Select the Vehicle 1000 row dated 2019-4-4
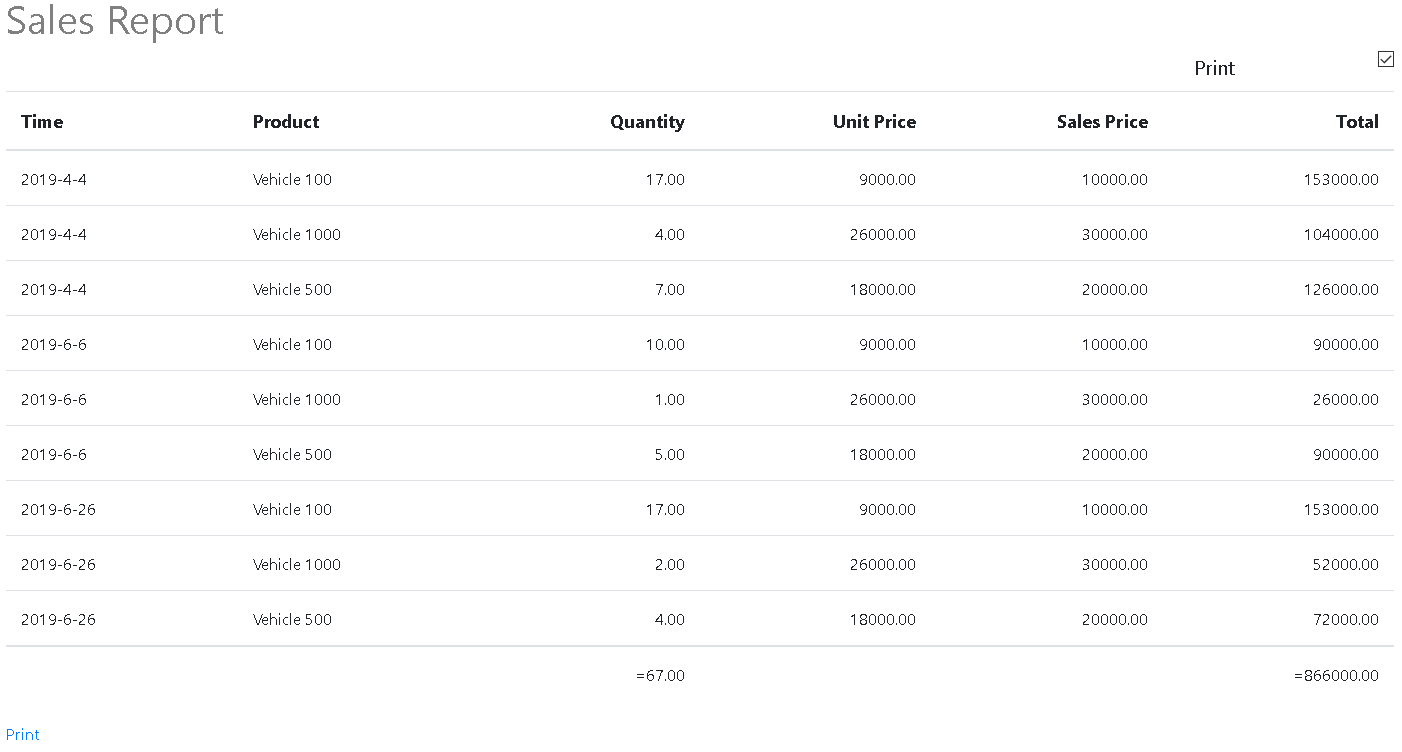Image resolution: width=1402 pixels, height=752 pixels. pyautogui.click(x=700, y=234)
